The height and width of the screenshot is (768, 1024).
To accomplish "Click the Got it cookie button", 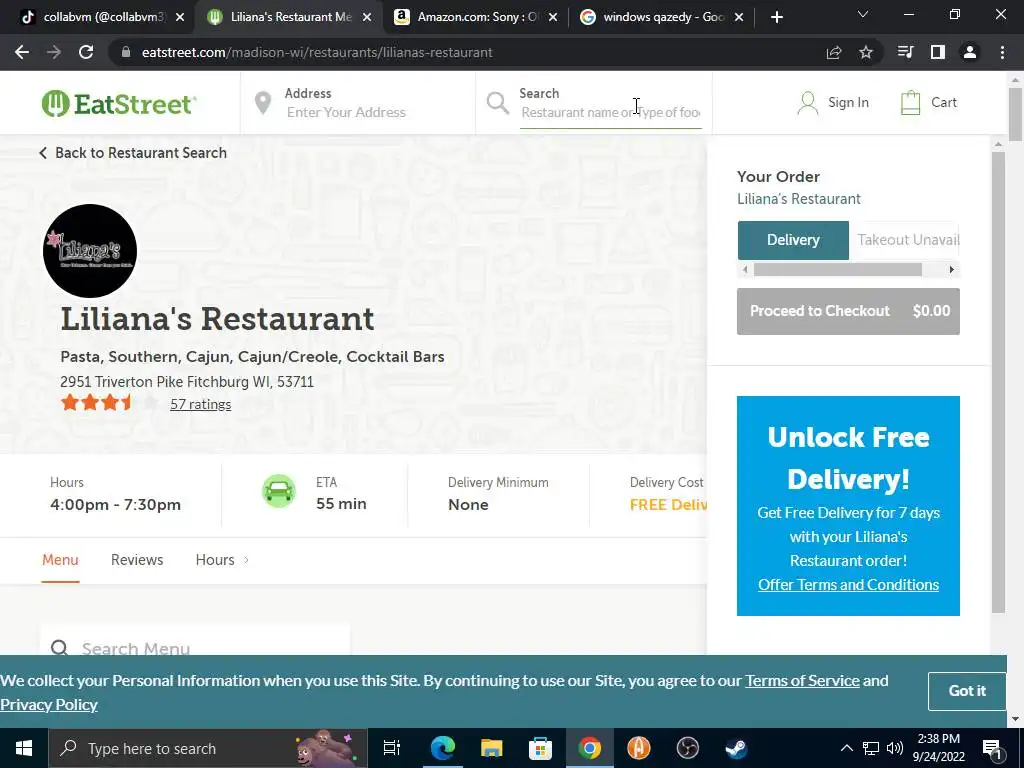I will (967, 691).
